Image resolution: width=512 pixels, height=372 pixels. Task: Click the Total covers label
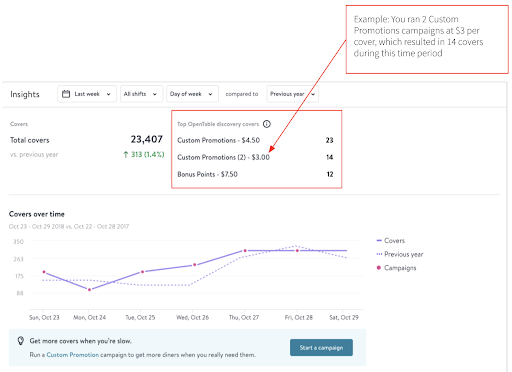pyautogui.click(x=30, y=140)
